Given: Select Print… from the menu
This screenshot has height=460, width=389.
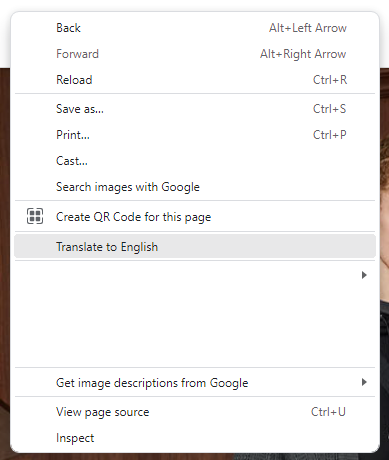Looking at the screenshot, I should tap(195, 135).
